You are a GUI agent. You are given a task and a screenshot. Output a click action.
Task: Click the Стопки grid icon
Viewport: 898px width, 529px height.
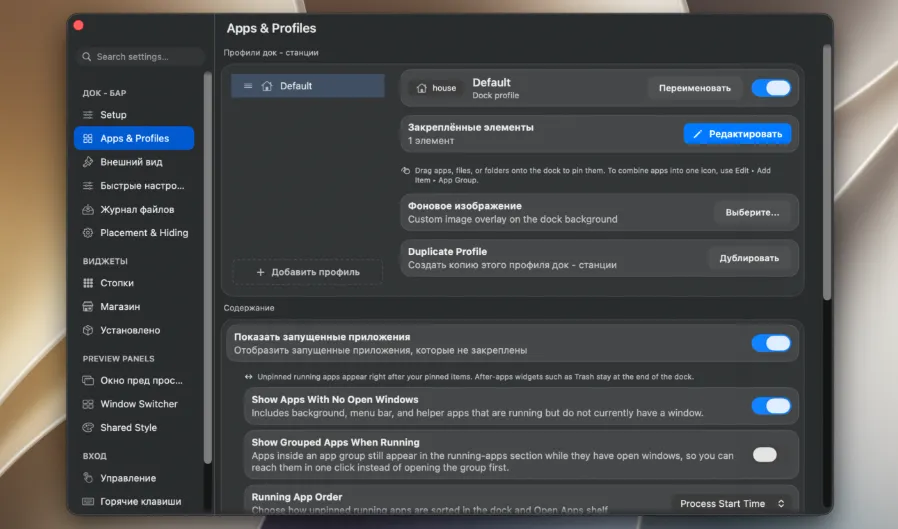[x=88, y=283]
